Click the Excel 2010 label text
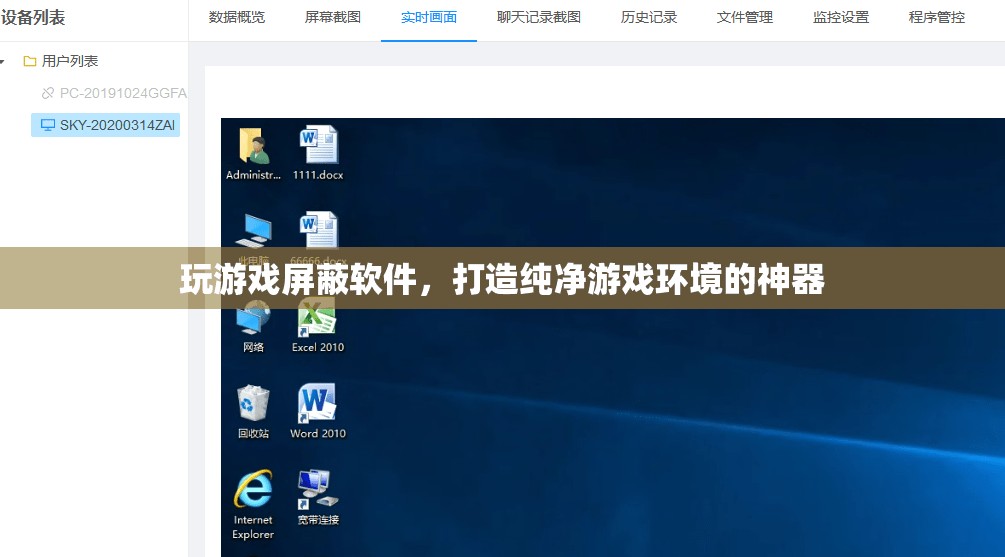The image size is (1005, 557). click(318, 347)
